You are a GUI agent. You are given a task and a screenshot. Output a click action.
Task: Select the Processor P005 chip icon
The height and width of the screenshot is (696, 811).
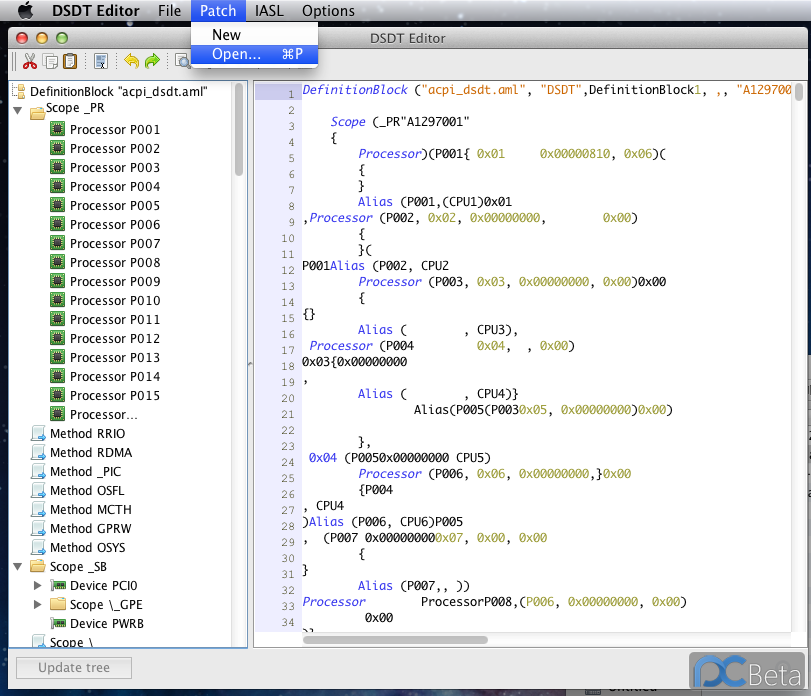tap(58, 206)
